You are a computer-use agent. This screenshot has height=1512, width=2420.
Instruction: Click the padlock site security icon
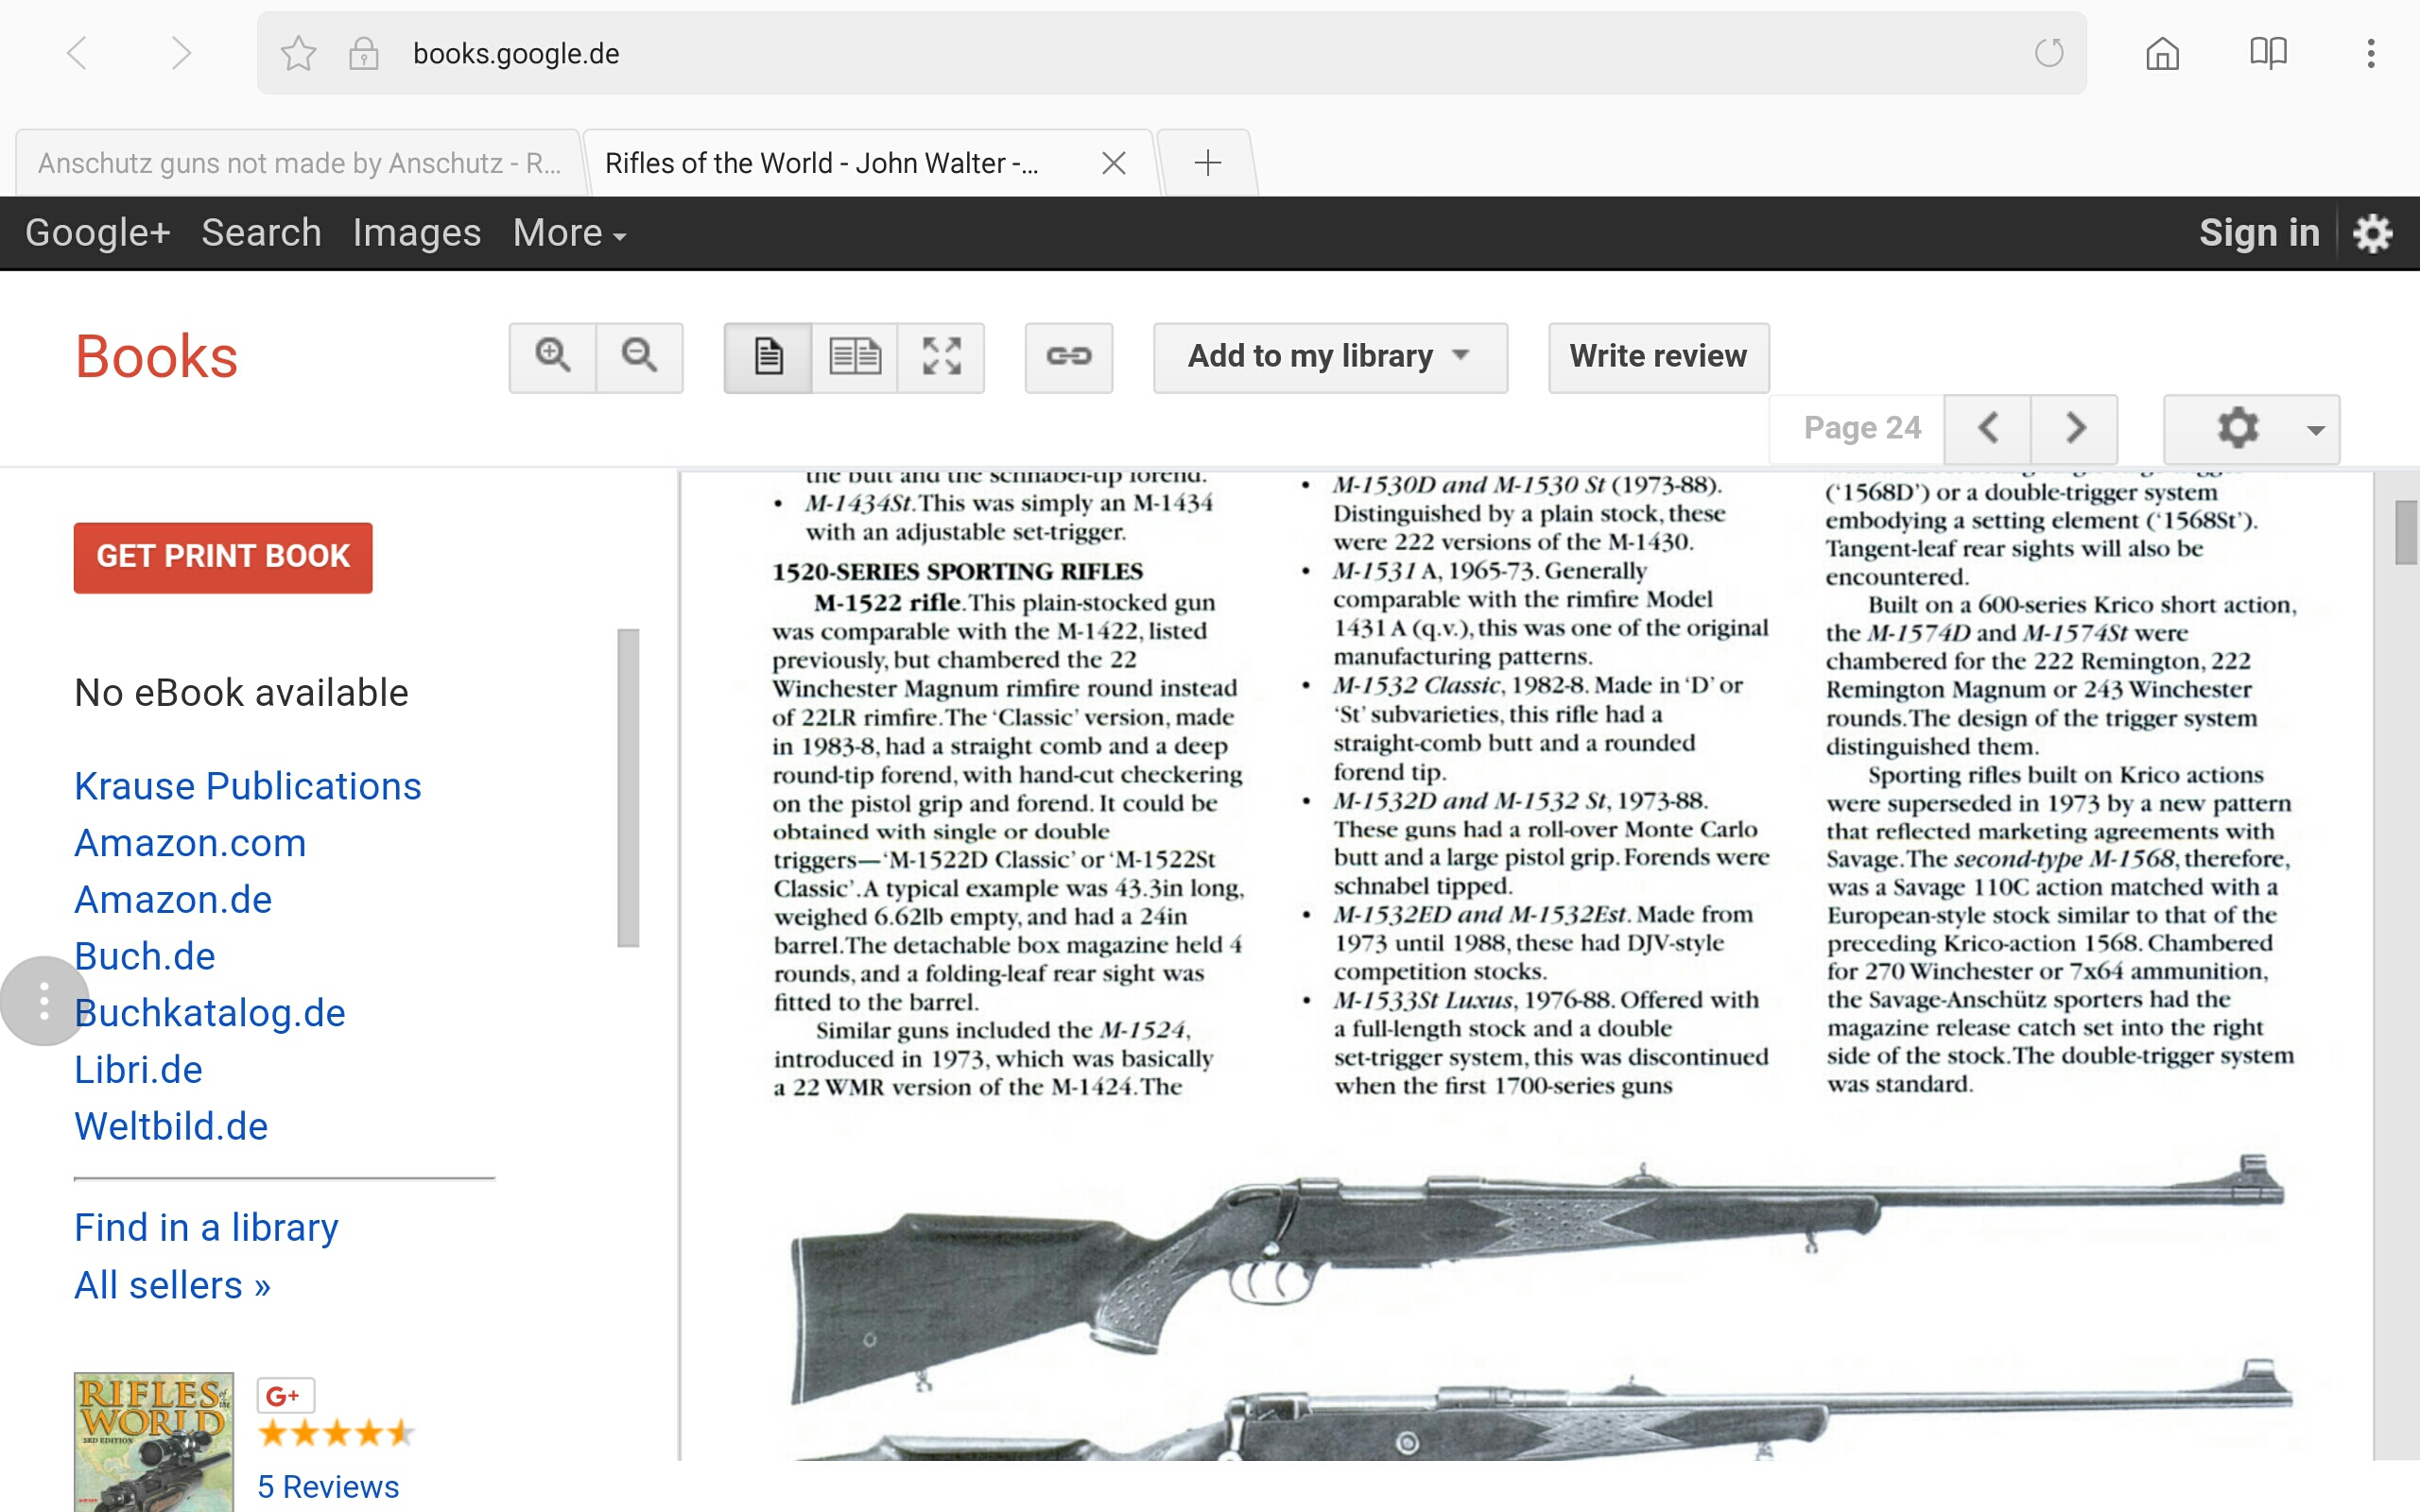coord(364,53)
